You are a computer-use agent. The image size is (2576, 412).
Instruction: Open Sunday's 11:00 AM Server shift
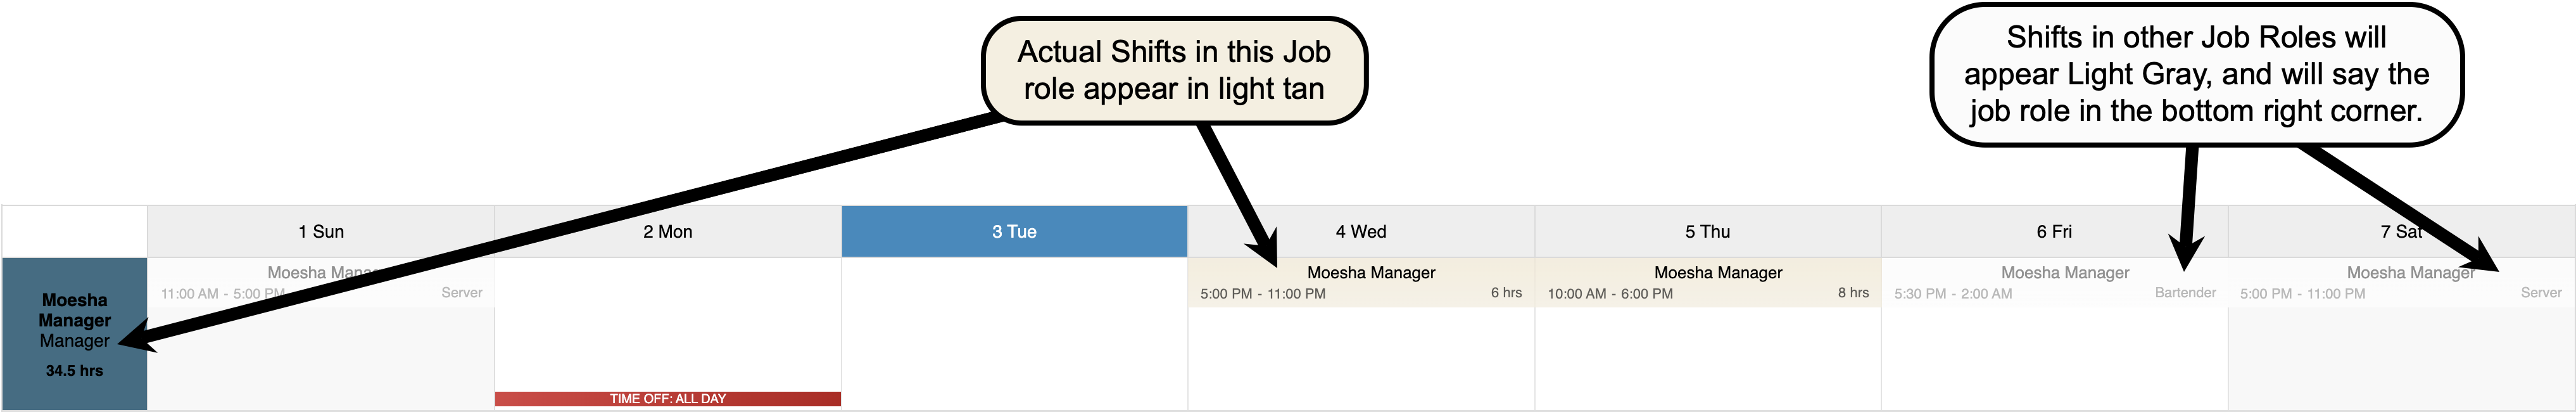tap(320, 283)
